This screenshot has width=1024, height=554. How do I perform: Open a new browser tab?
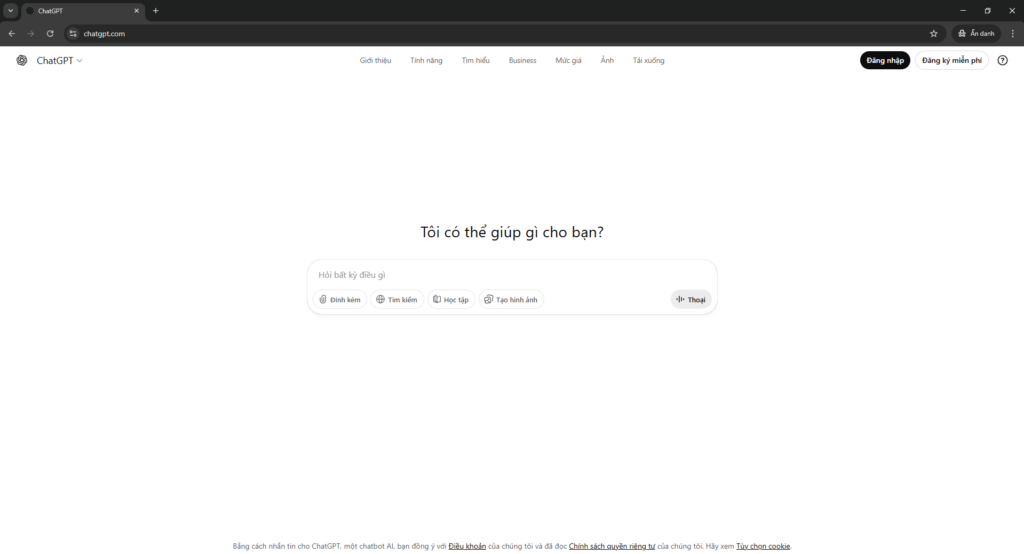pyautogui.click(x=155, y=10)
